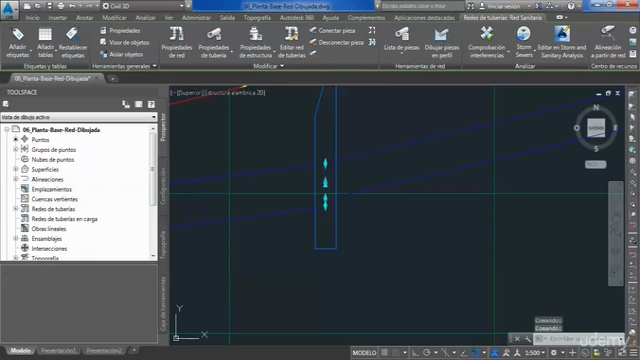
Task: Click the Undo arrow in quick access toolbar
Action: [72, 6]
